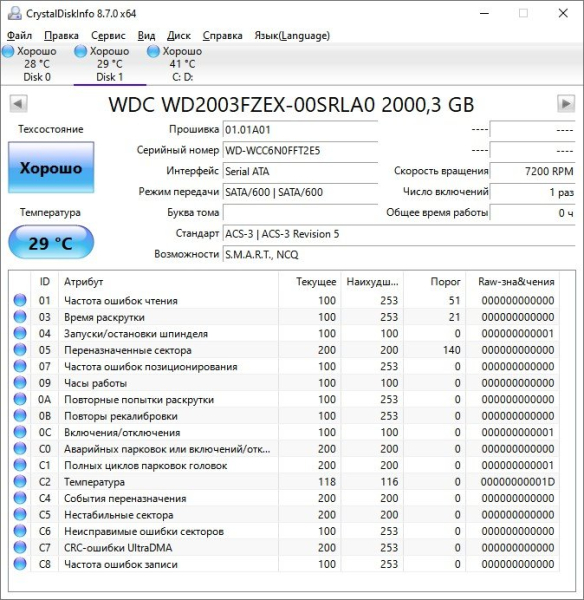Open the Справка menu

(222, 36)
